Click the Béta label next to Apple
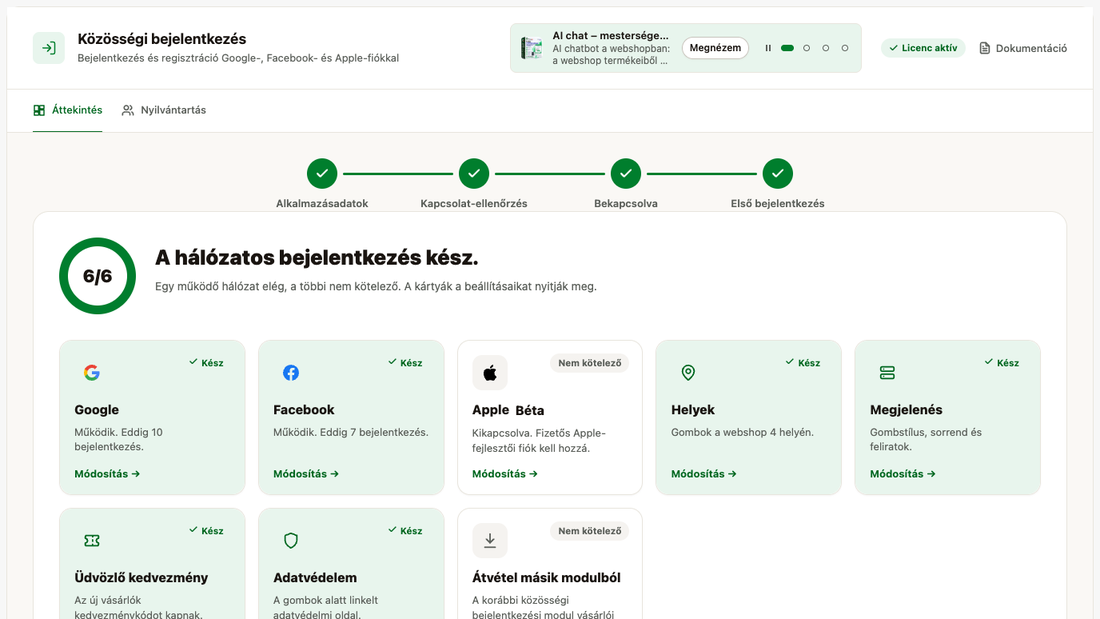The image size is (1100, 619). [x=530, y=411]
